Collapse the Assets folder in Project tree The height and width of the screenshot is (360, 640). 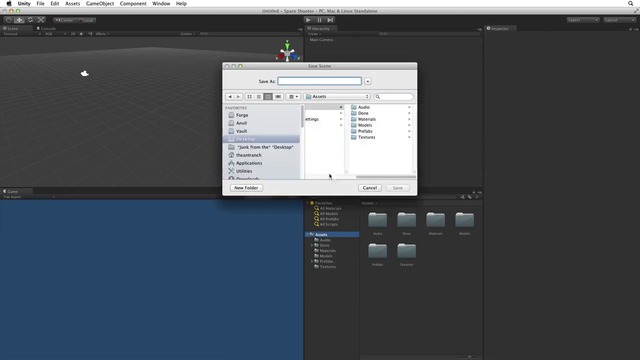(x=307, y=235)
